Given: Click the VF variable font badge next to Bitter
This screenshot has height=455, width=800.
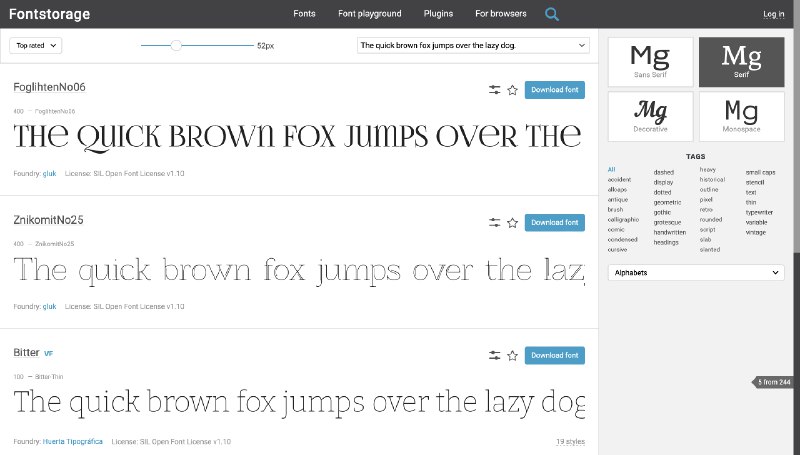Looking at the screenshot, I should coord(48,353).
